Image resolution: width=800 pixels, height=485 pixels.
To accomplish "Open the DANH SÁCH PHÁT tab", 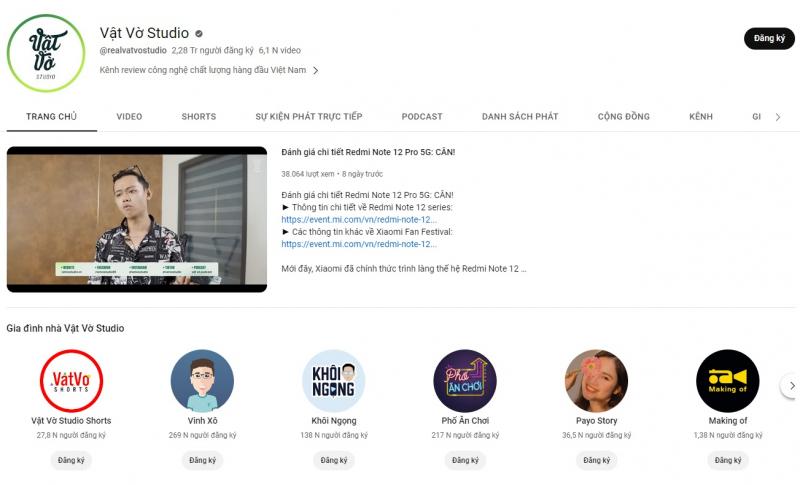I will pyautogui.click(x=520, y=117).
